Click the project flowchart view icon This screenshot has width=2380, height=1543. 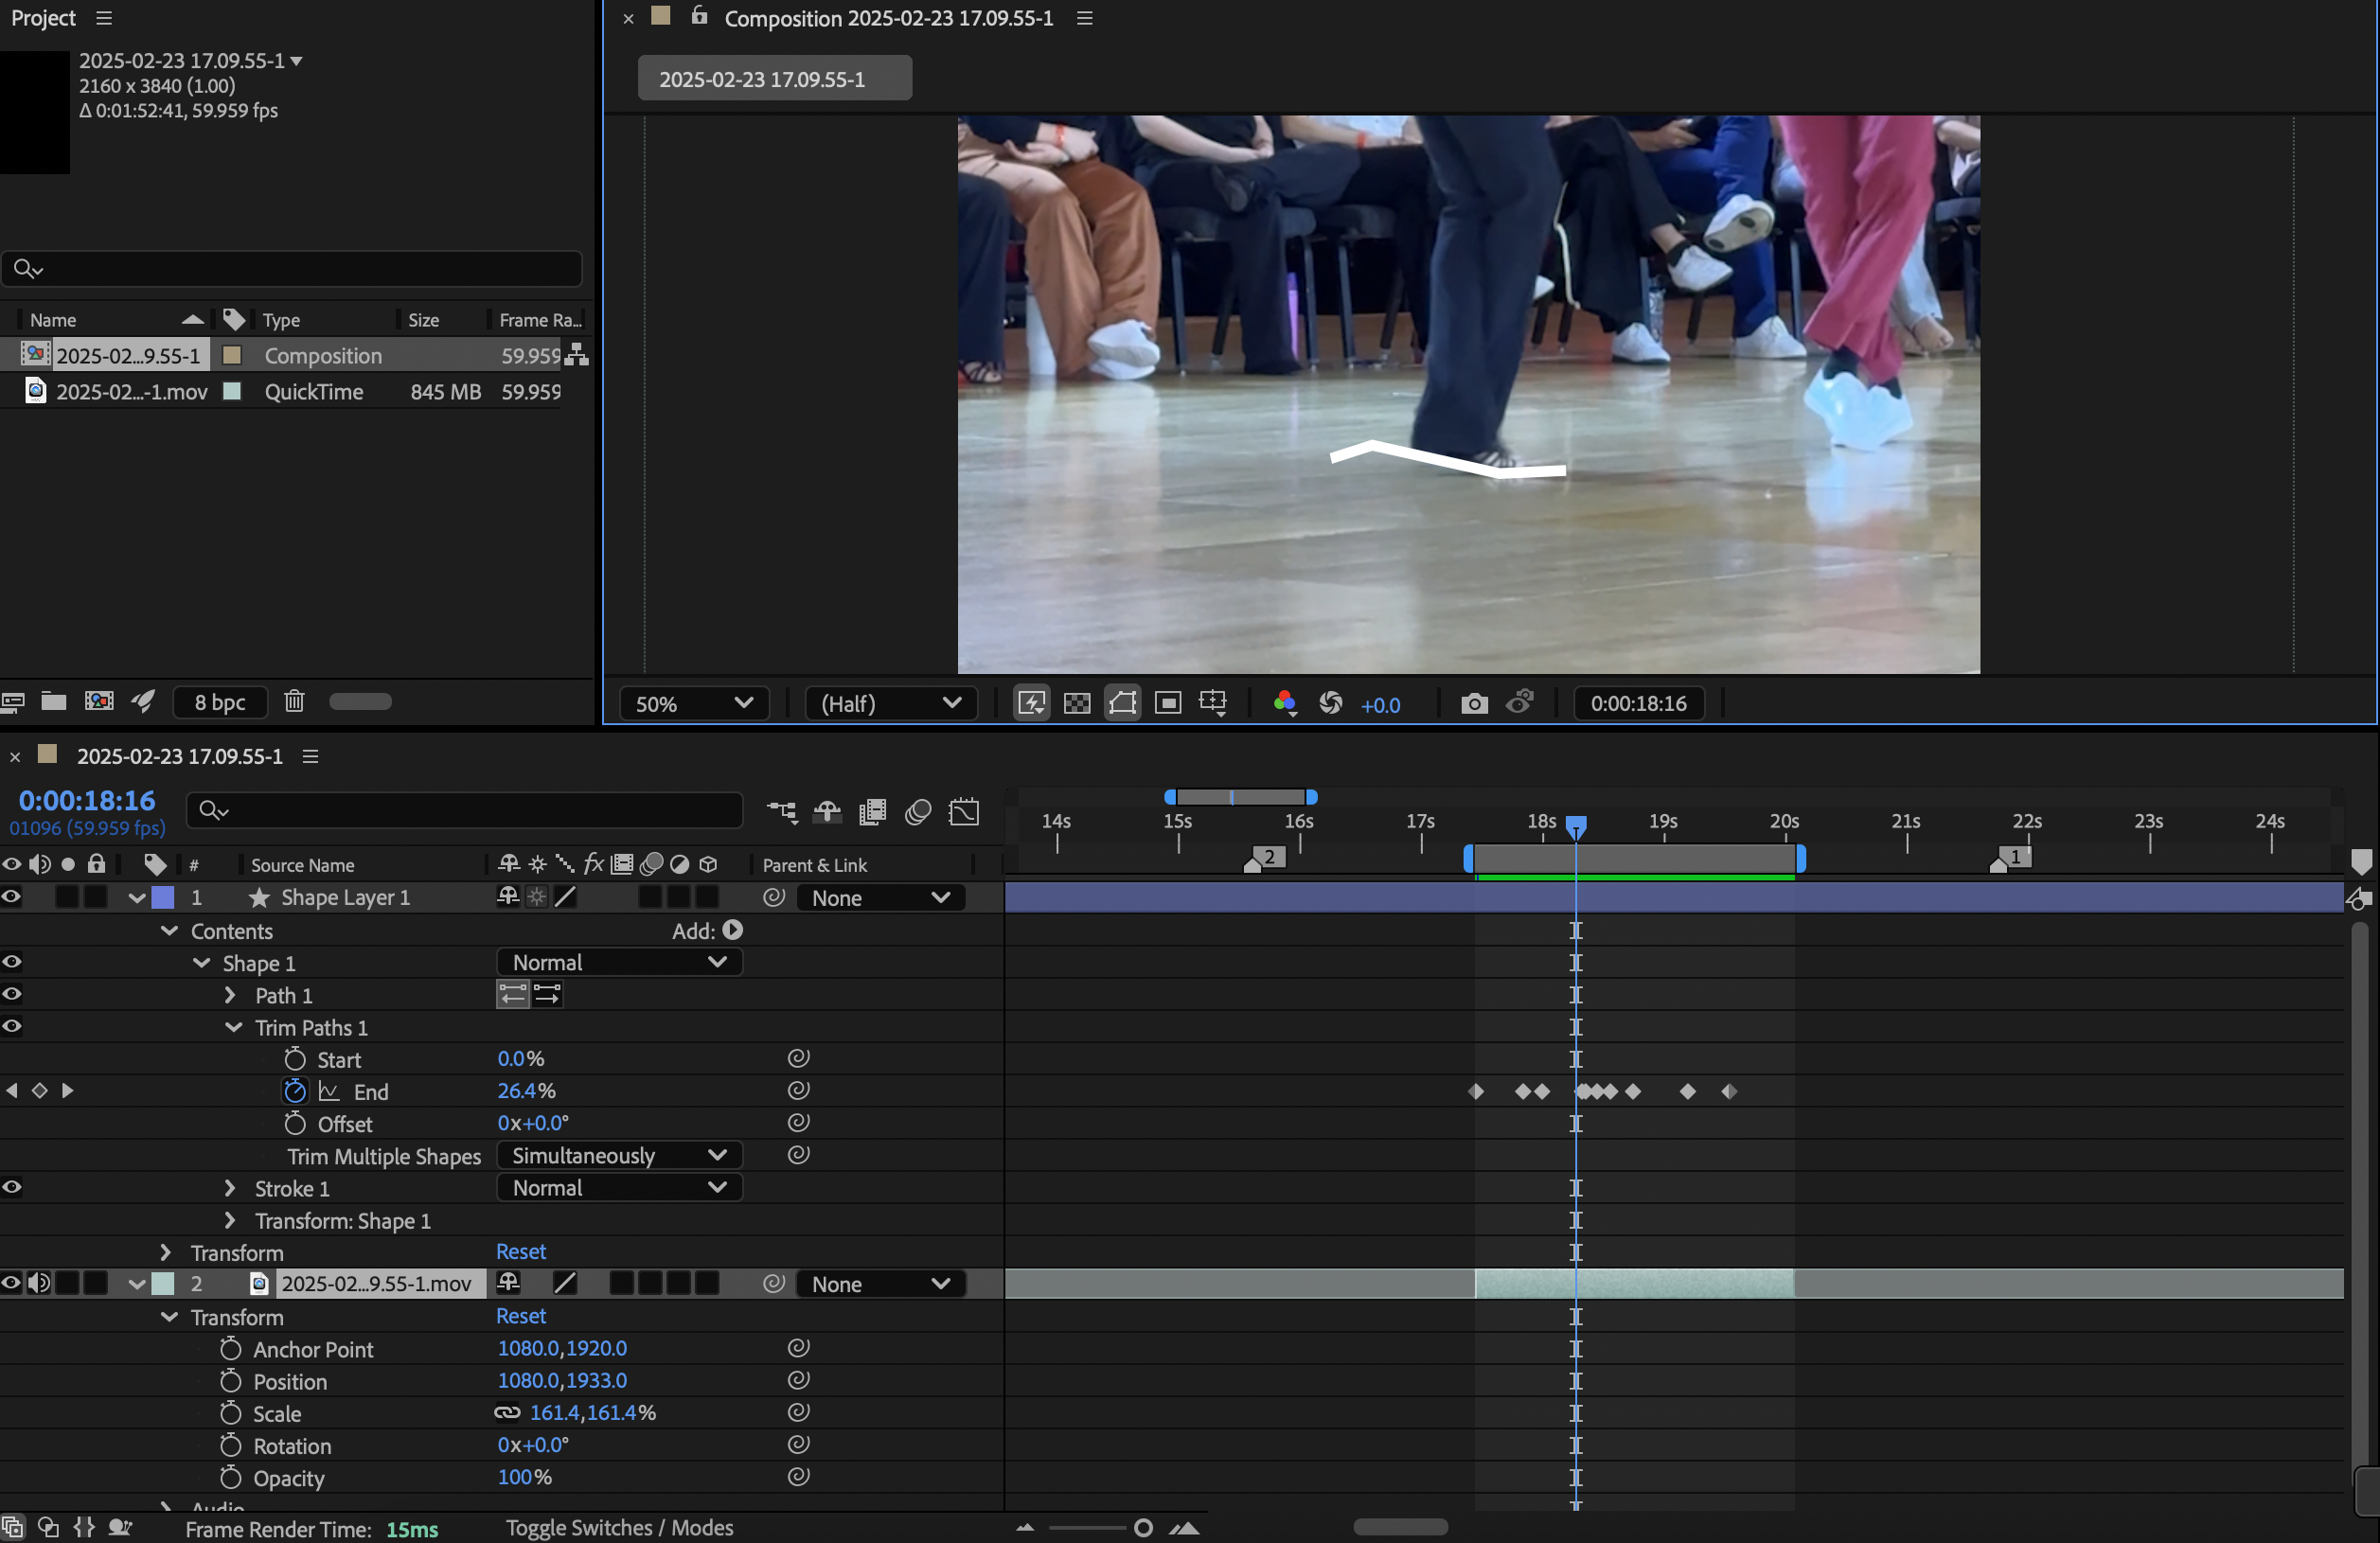point(577,355)
